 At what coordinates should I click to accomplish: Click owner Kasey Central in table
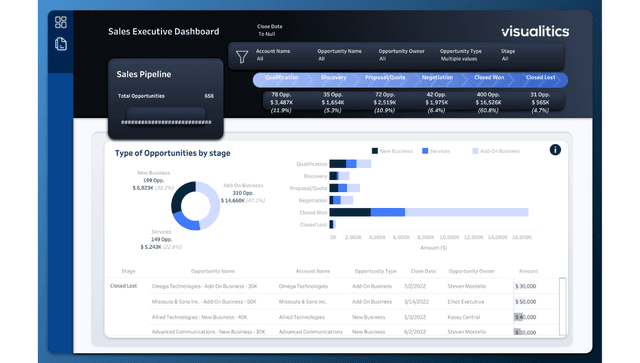click(464, 317)
